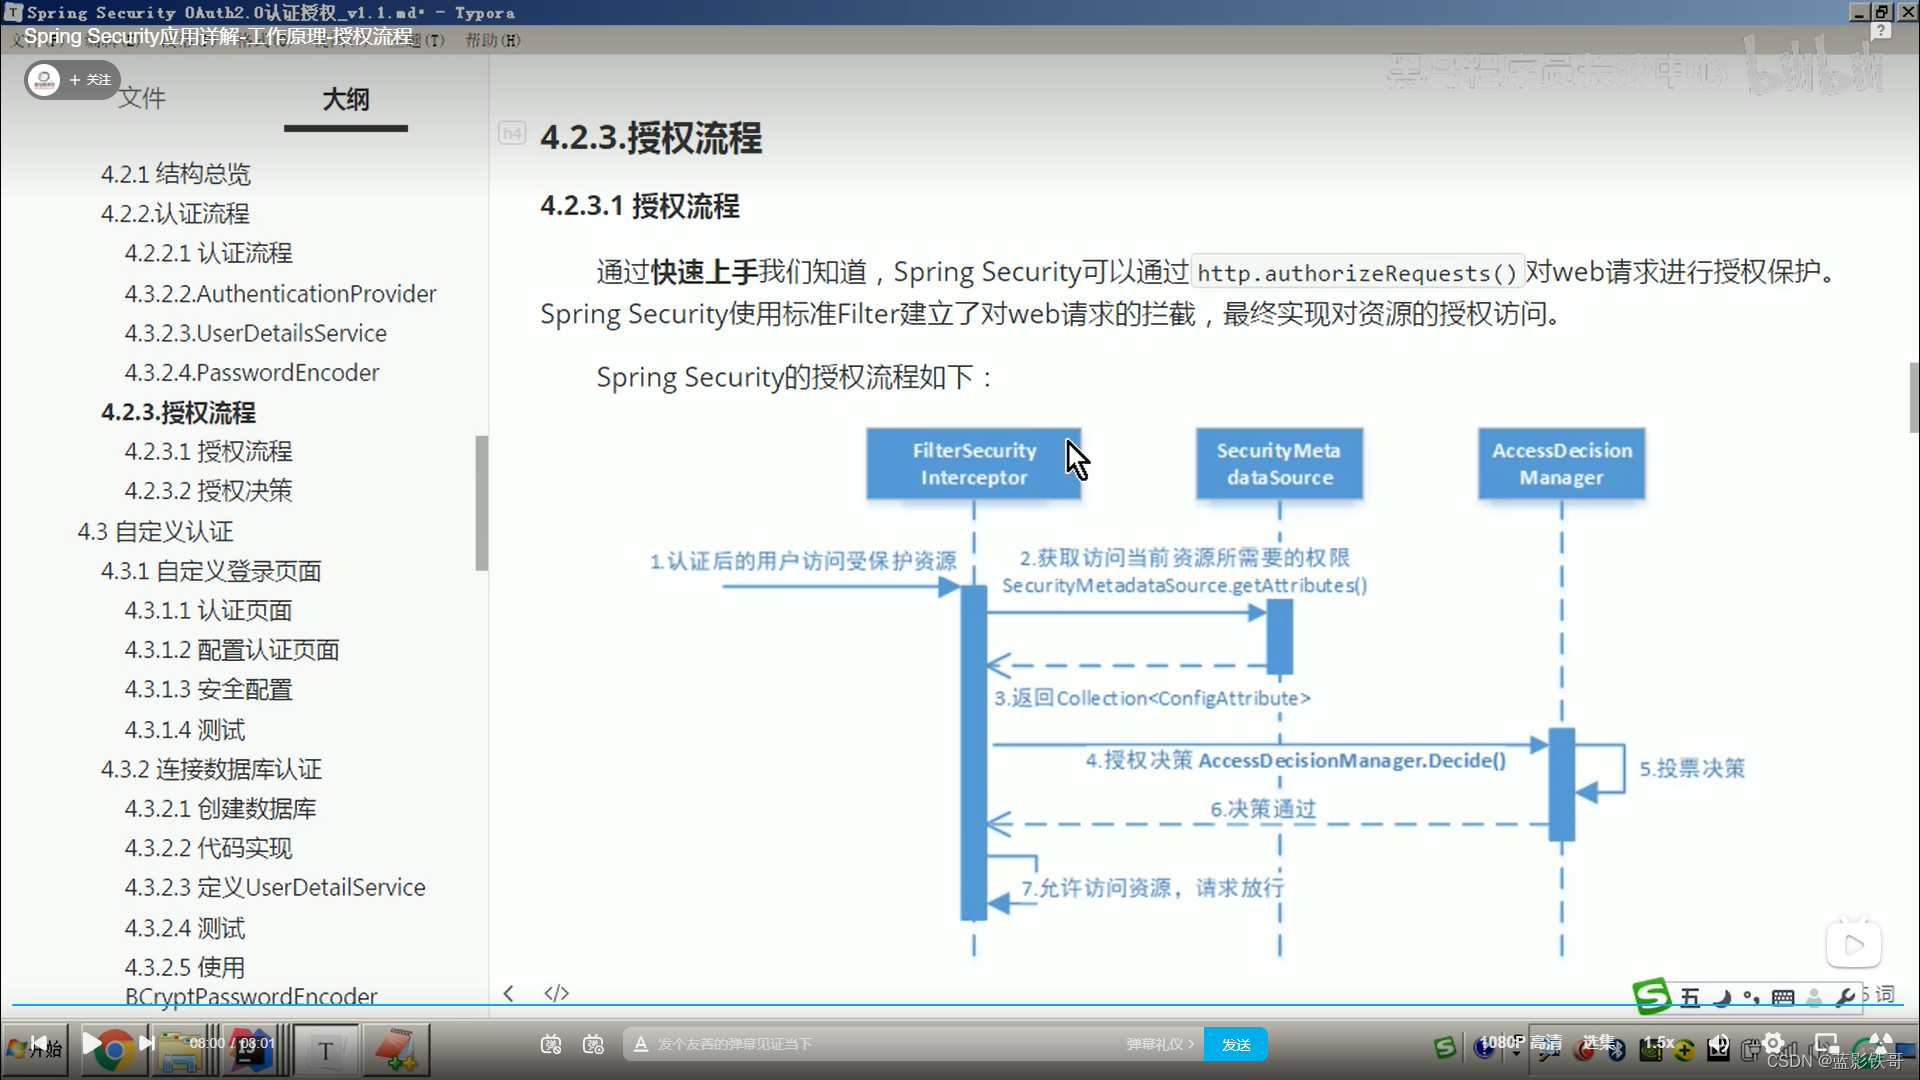This screenshot has width=1920, height=1080.
Task: Open outline item 4.3.2.4 测试
Action: [185, 928]
